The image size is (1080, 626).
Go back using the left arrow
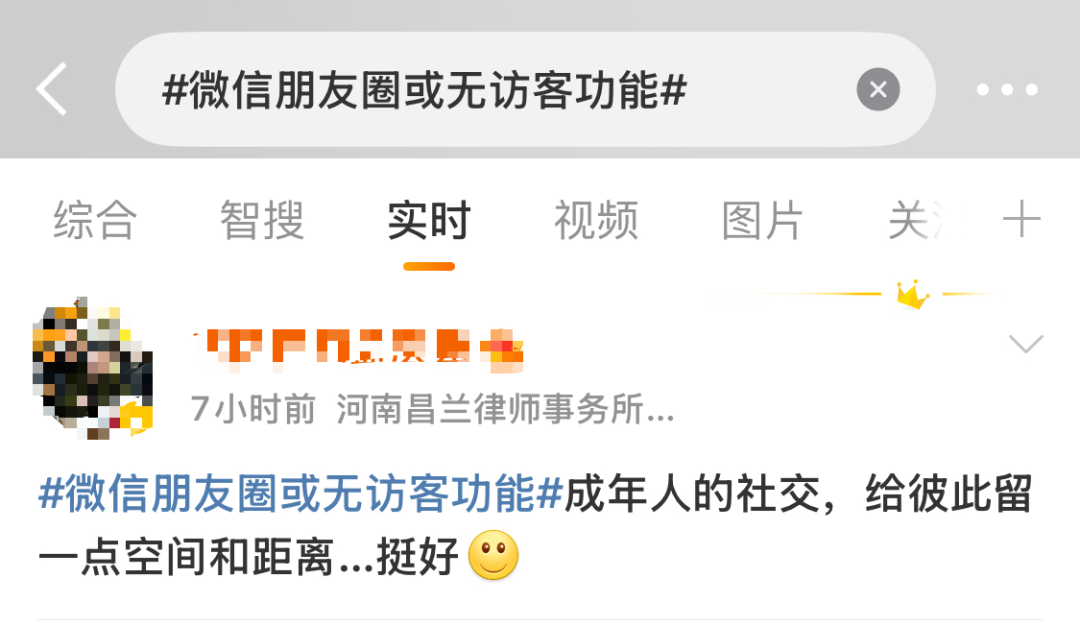[x=52, y=89]
